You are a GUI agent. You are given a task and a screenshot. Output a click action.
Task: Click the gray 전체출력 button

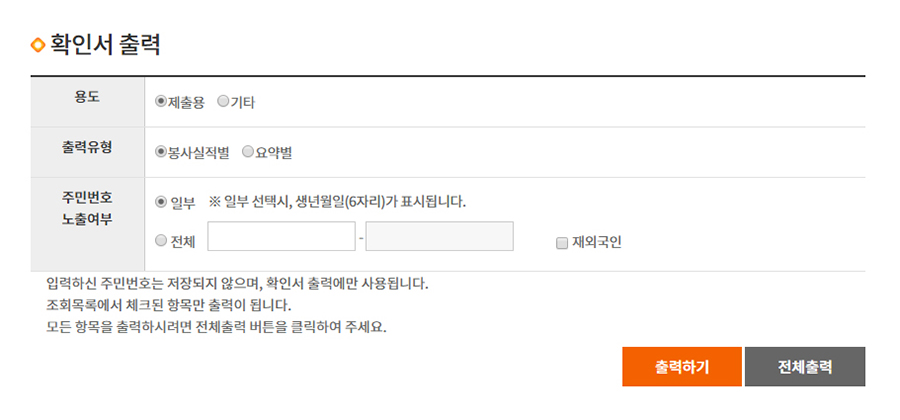pos(805,367)
